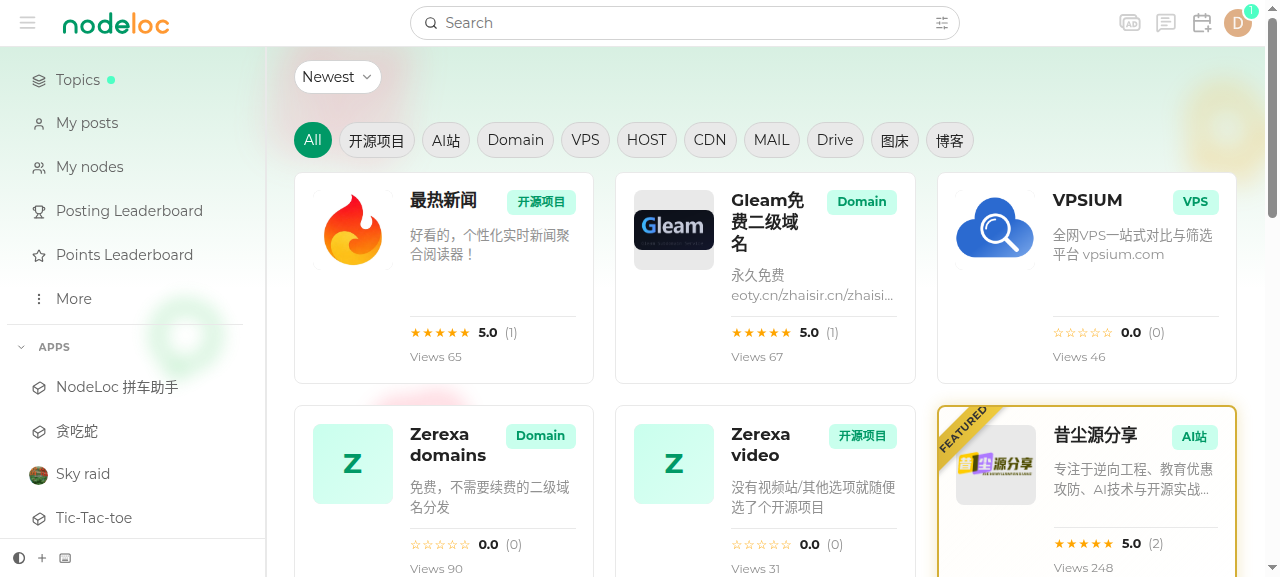The image size is (1280, 577).
Task: Select the HOST category filter
Action: 647,140
